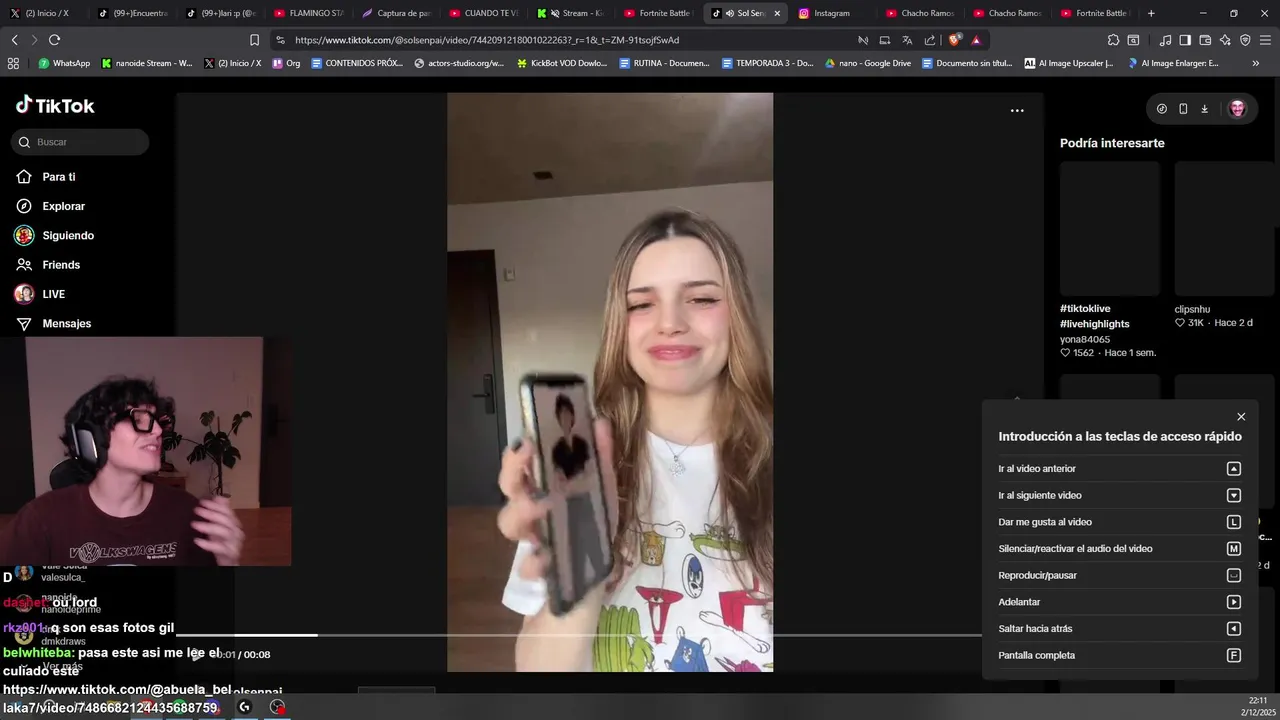Click the L key like shortcut icon
The image size is (1280, 720).
coord(1233,522)
